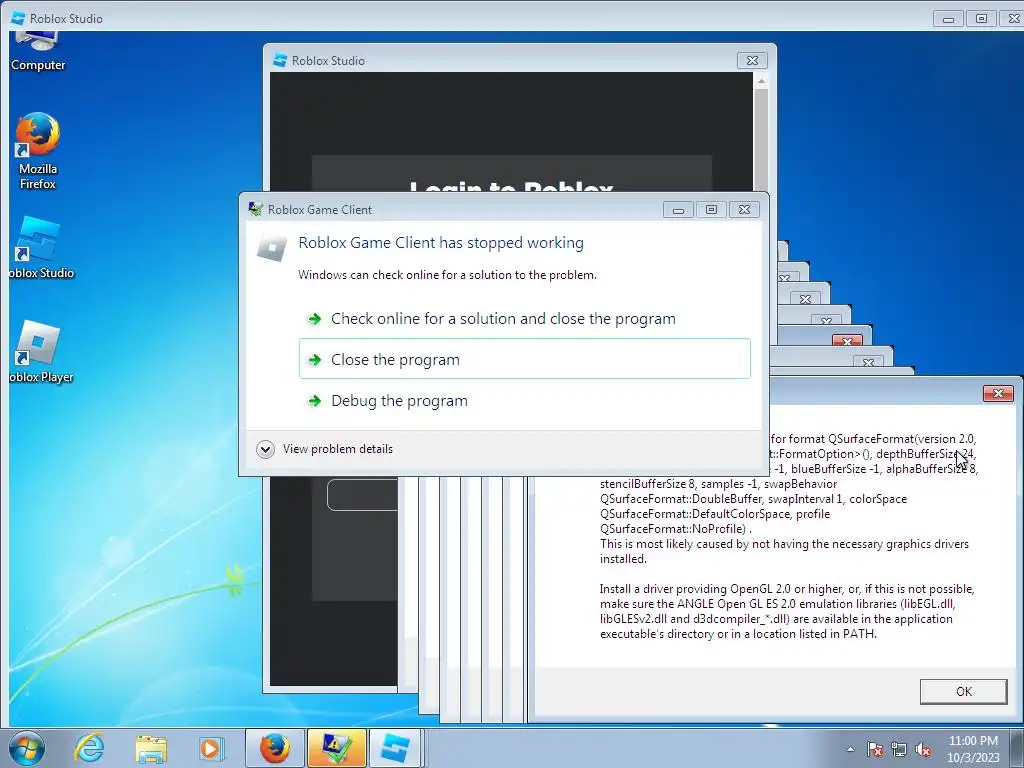The width and height of the screenshot is (1024, 768).
Task: Open the muted volume tray icon
Action: pyautogui.click(x=923, y=749)
